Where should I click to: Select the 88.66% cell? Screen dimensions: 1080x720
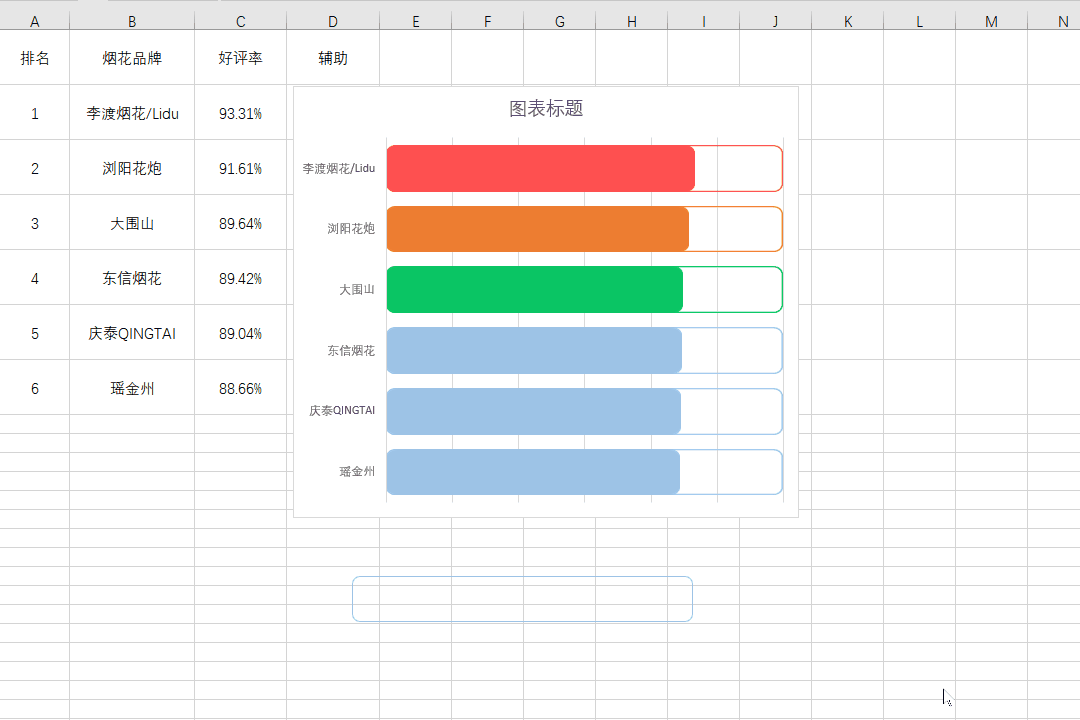pyautogui.click(x=240, y=389)
